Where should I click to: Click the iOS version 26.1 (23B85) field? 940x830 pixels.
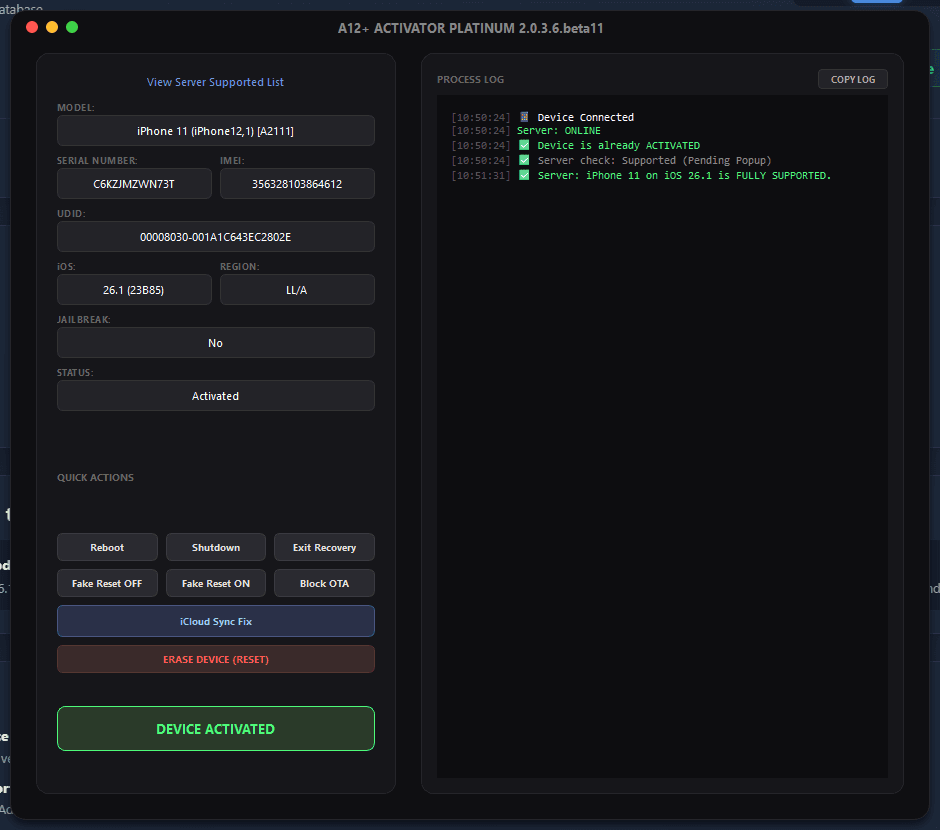point(134,289)
